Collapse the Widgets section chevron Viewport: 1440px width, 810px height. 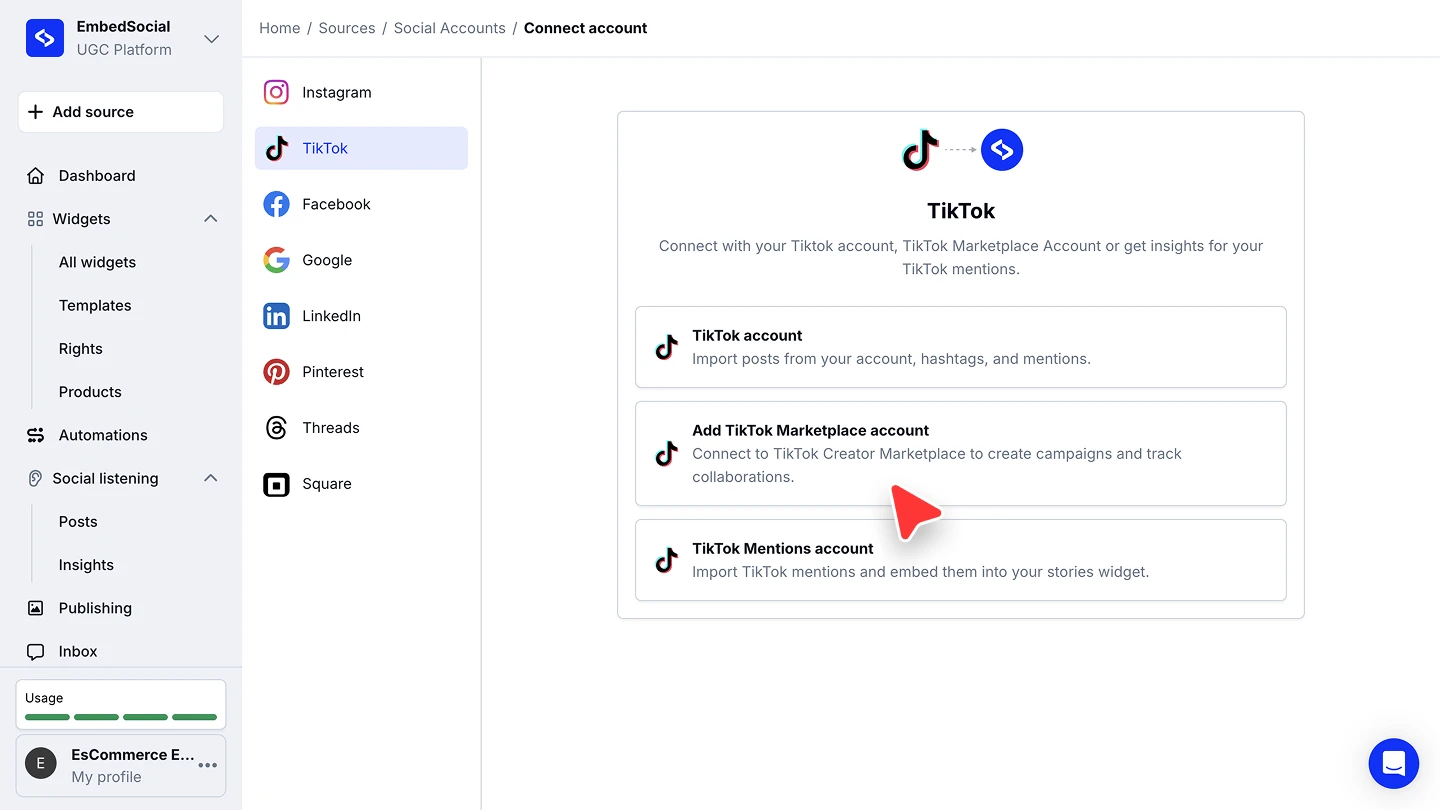211,219
